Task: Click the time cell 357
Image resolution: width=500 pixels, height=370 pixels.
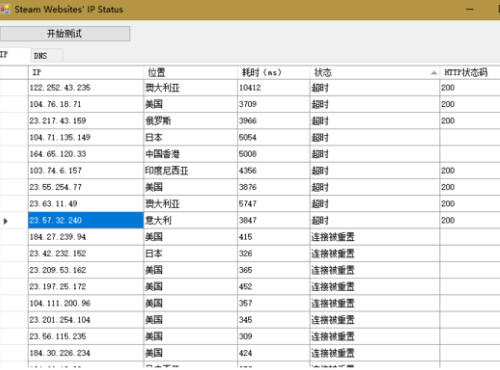Action: (274, 303)
